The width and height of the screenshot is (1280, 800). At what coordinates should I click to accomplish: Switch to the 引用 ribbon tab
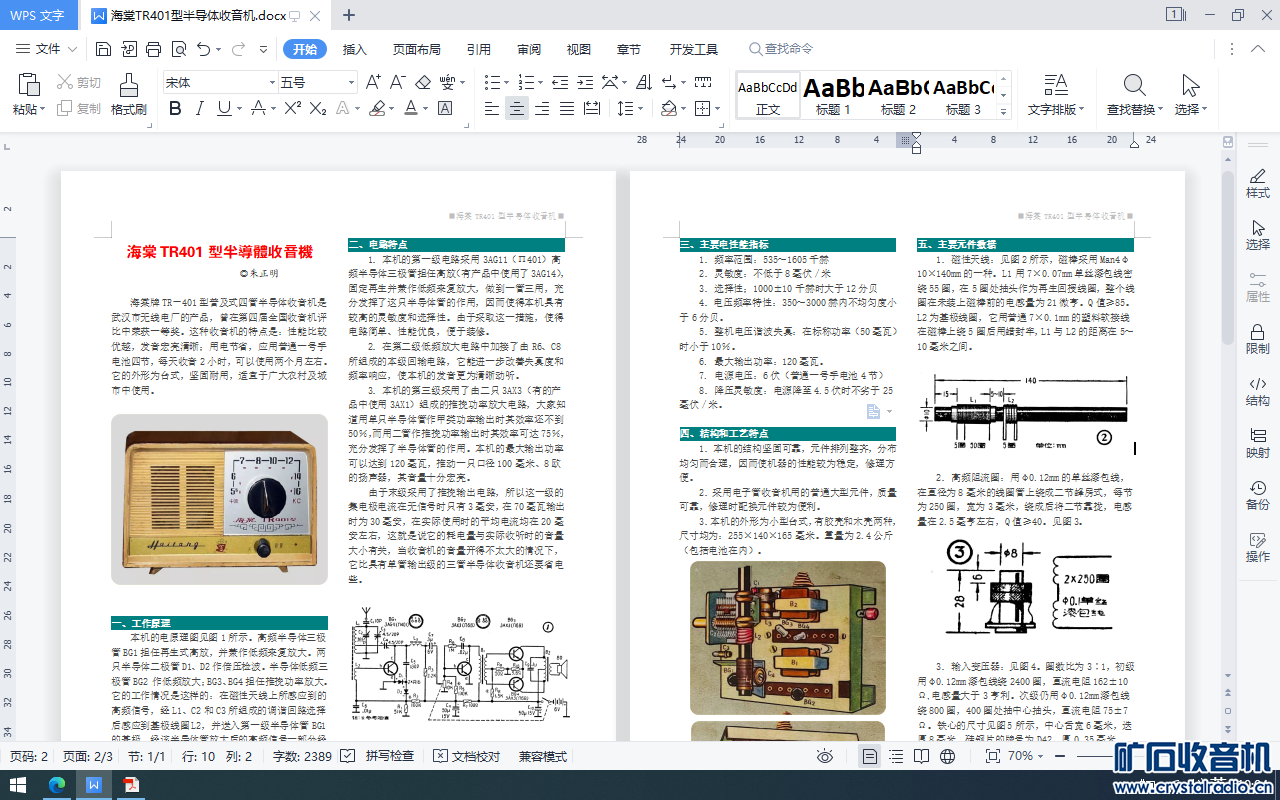click(479, 49)
